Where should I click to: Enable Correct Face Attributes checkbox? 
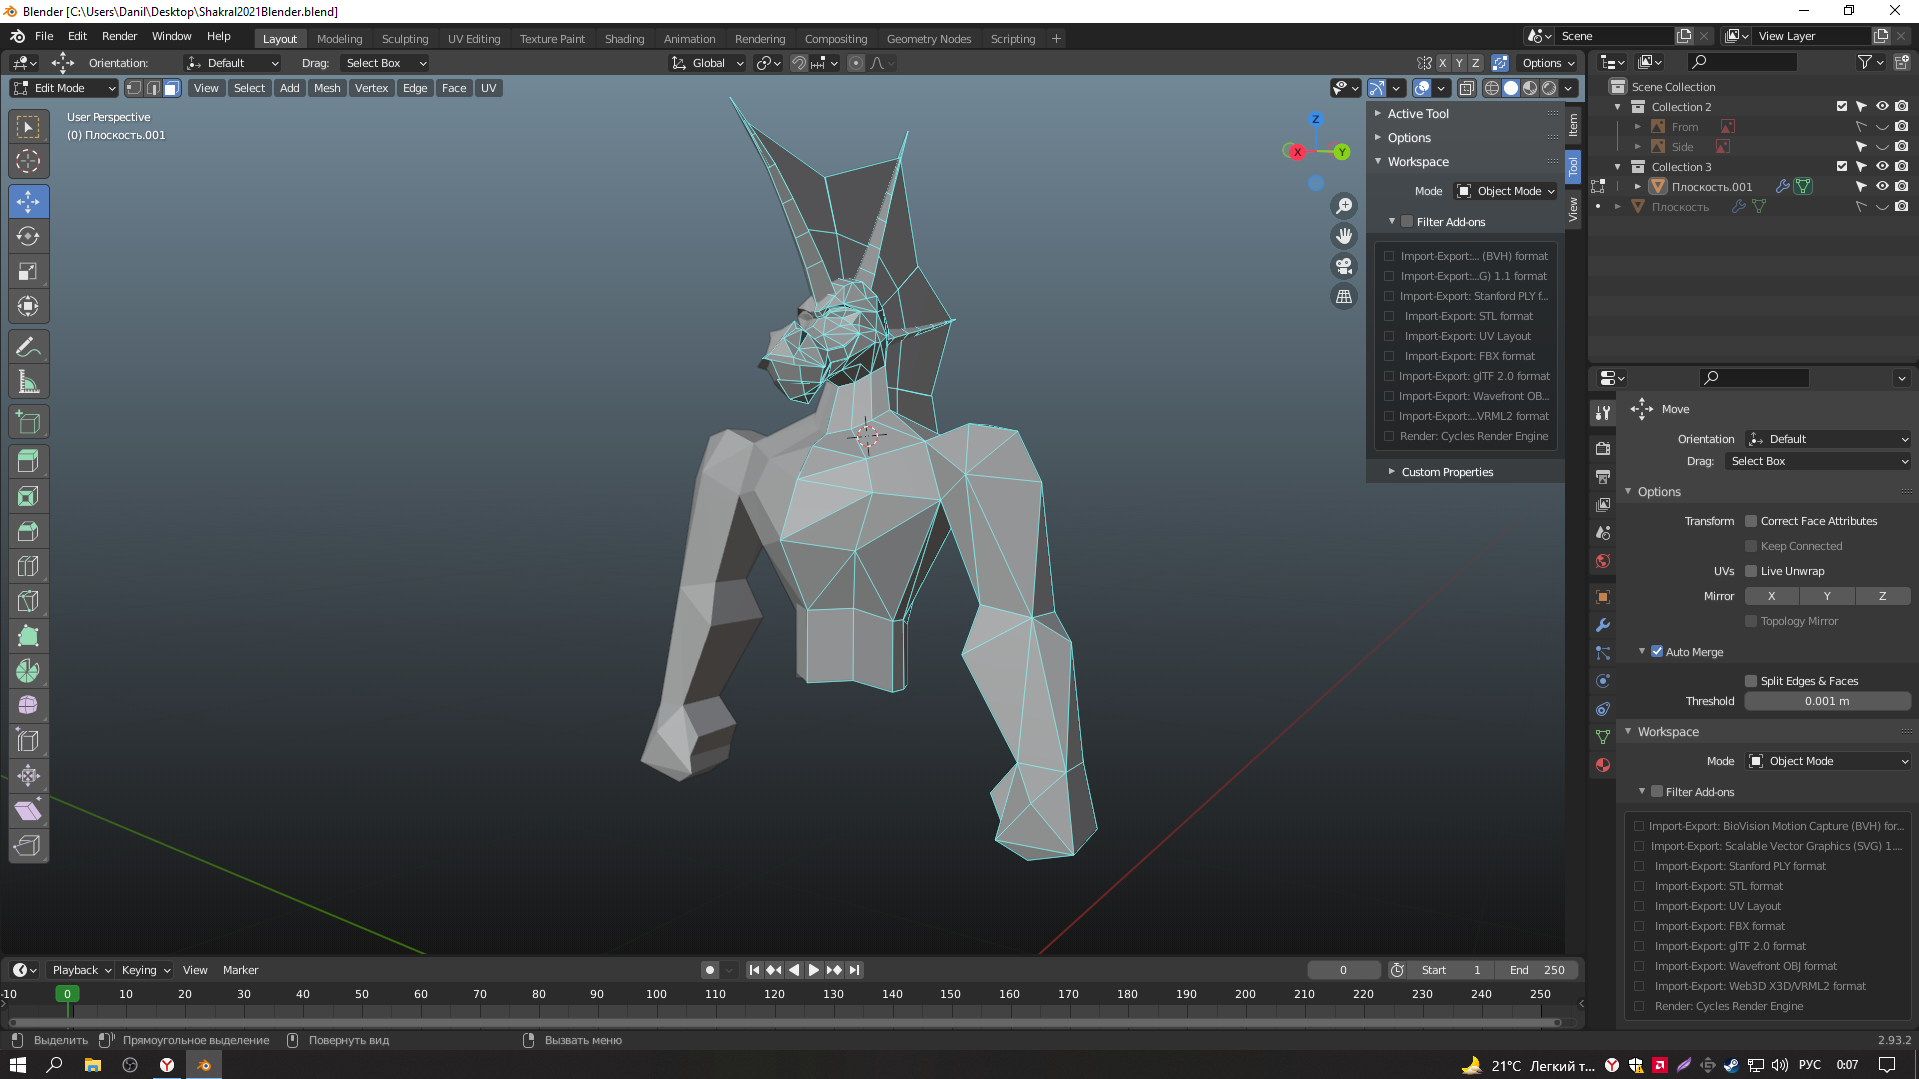pos(1751,521)
